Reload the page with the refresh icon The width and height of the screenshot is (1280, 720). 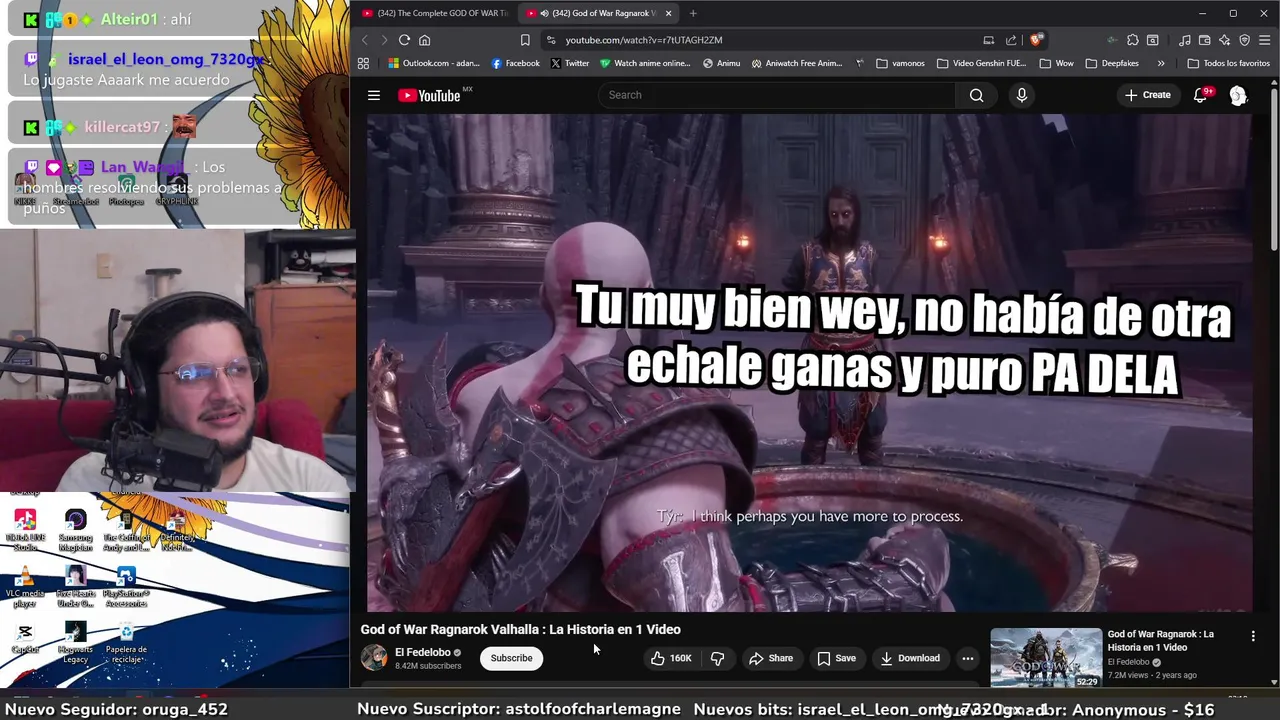coord(404,40)
